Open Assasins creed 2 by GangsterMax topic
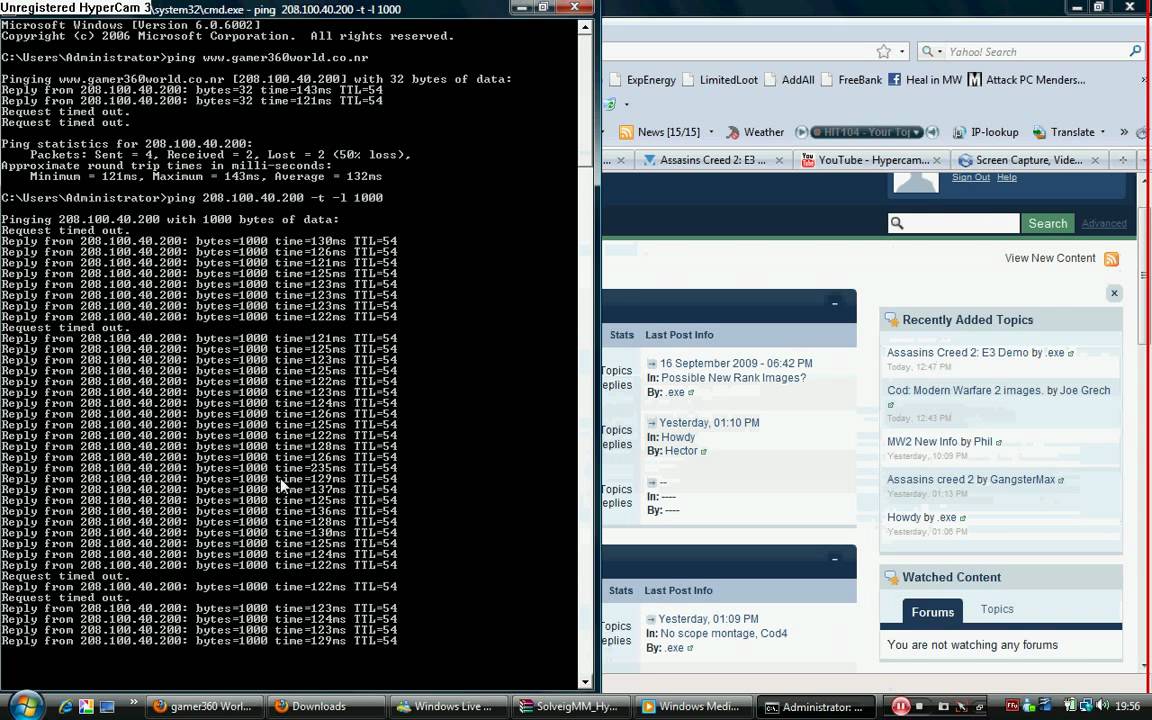The width and height of the screenshot is (1152, 720). click(928, 480)
